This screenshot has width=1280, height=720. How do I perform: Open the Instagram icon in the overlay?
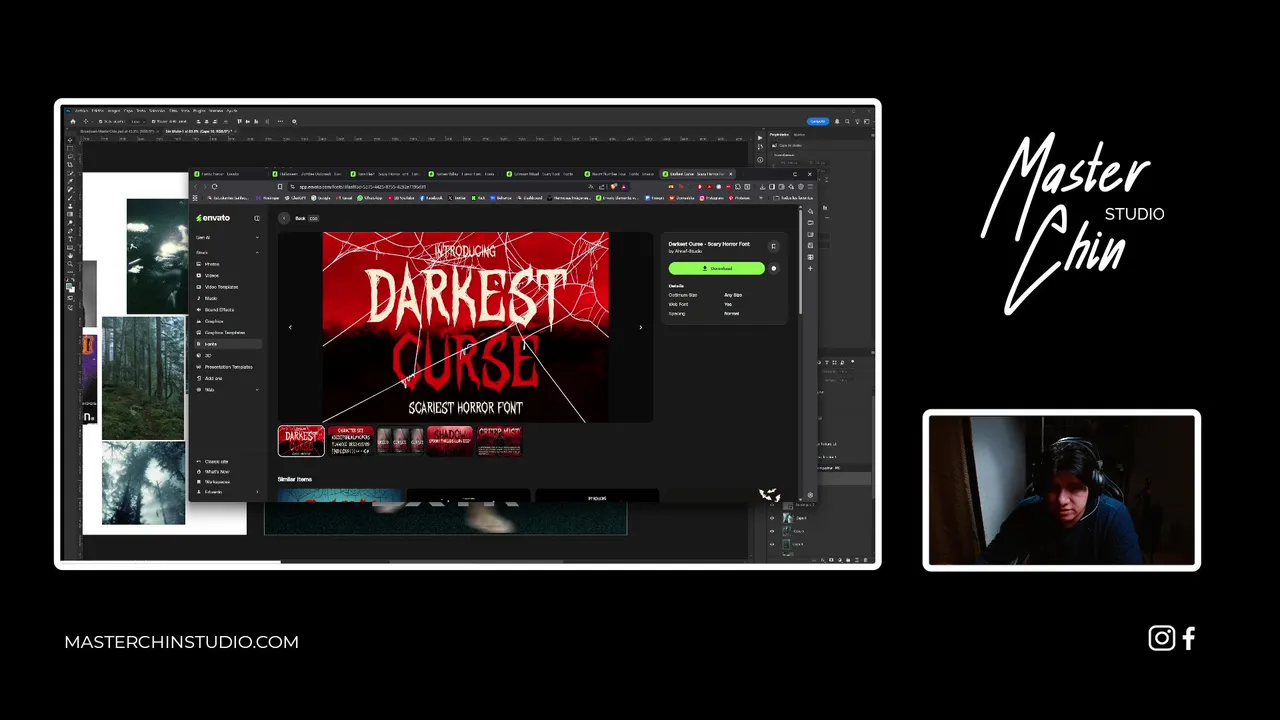tap(1161, 638)
